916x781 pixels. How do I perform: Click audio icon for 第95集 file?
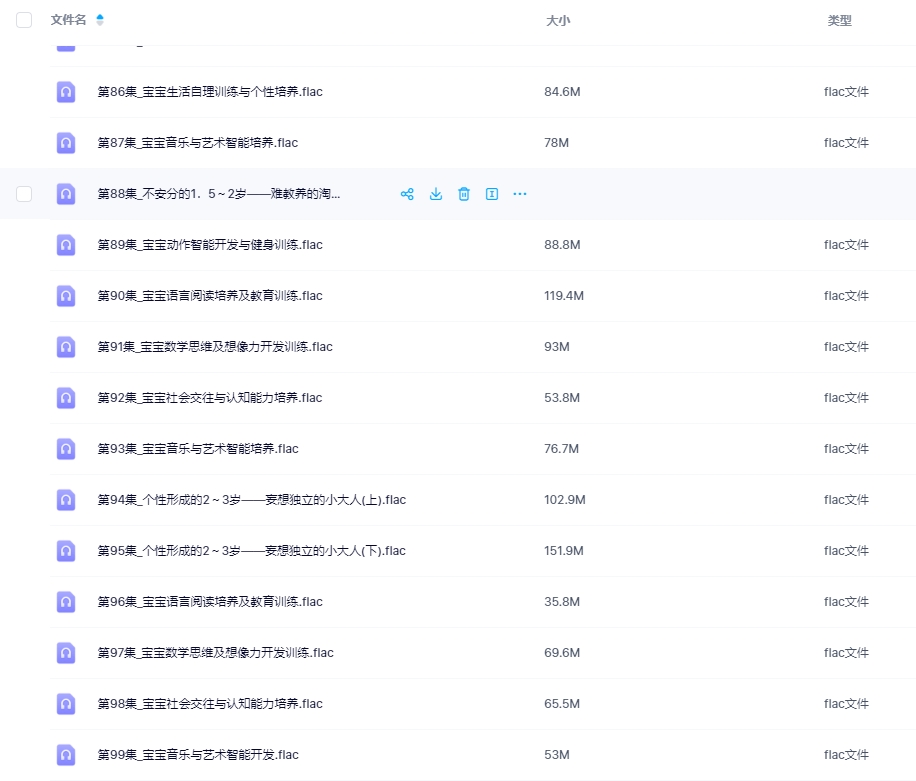[x=66, y=550]
